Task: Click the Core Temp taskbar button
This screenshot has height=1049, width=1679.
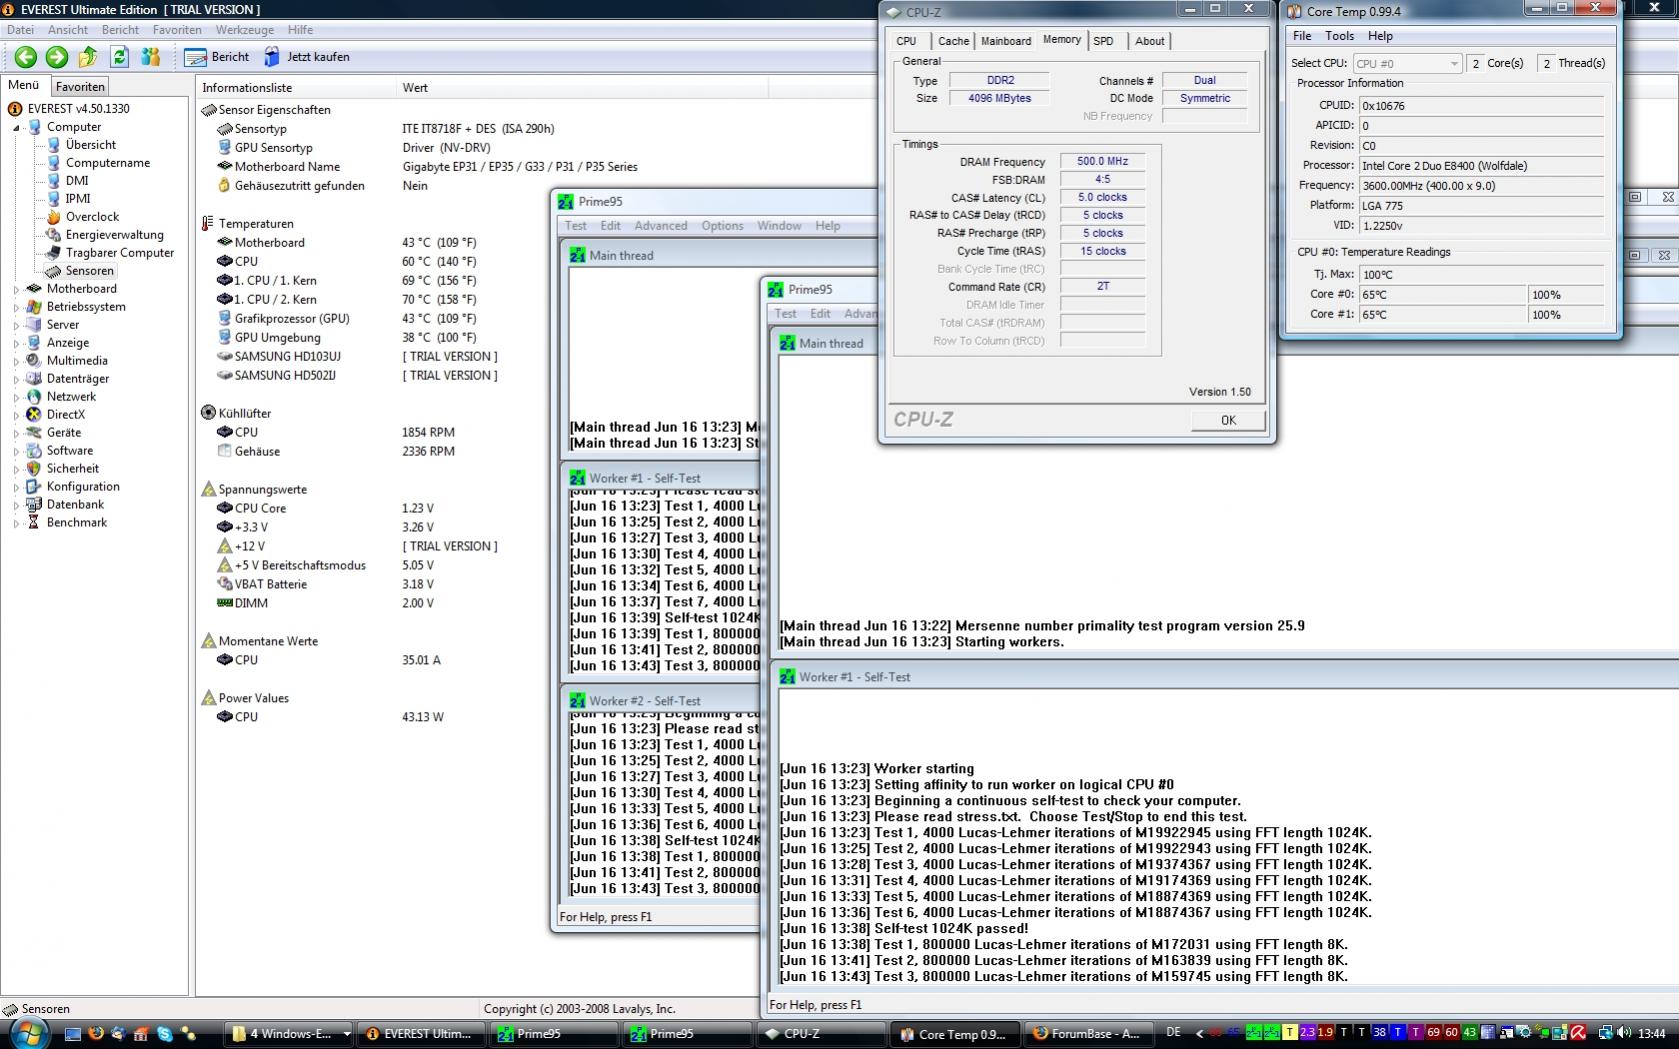Action: click(x=954, y=1034)
